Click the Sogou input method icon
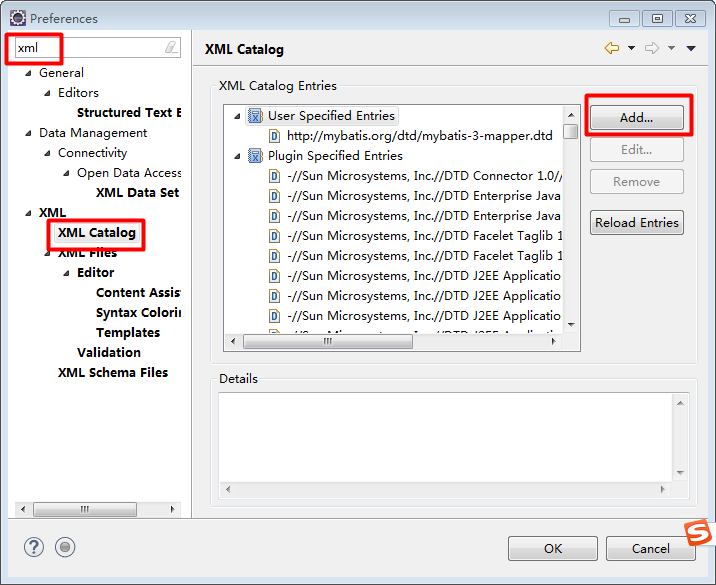Image resolution: width=716 pixels, height=585 pixels. click(x=699, y=533)
